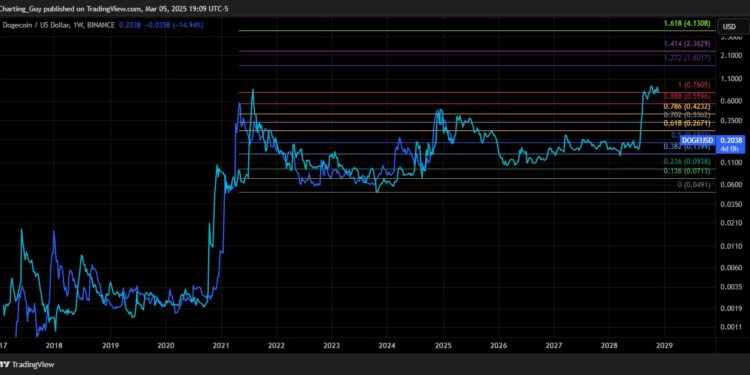Click the TradingView logo at bottom left
750x375 pixels.
pos(27,364)
